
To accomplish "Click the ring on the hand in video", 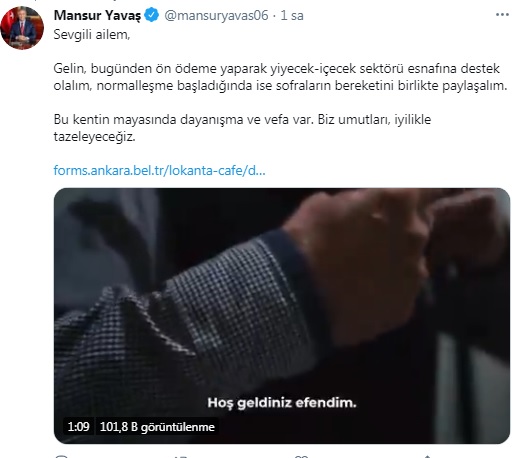I will [378, 216].
